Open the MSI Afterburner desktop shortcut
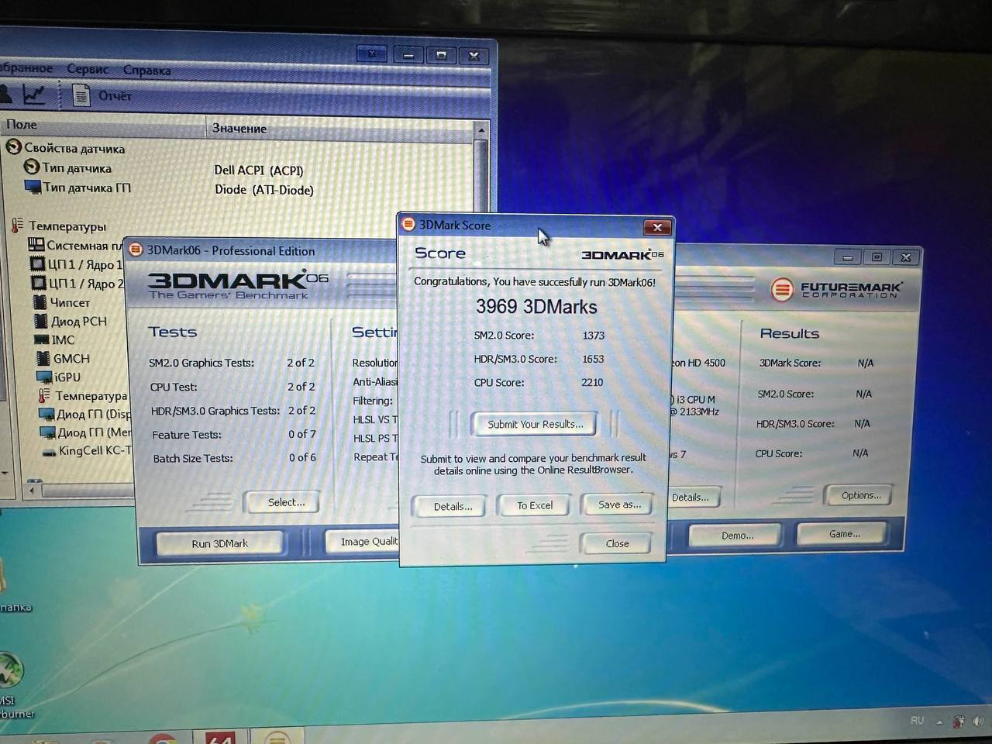 pos(13,686)
